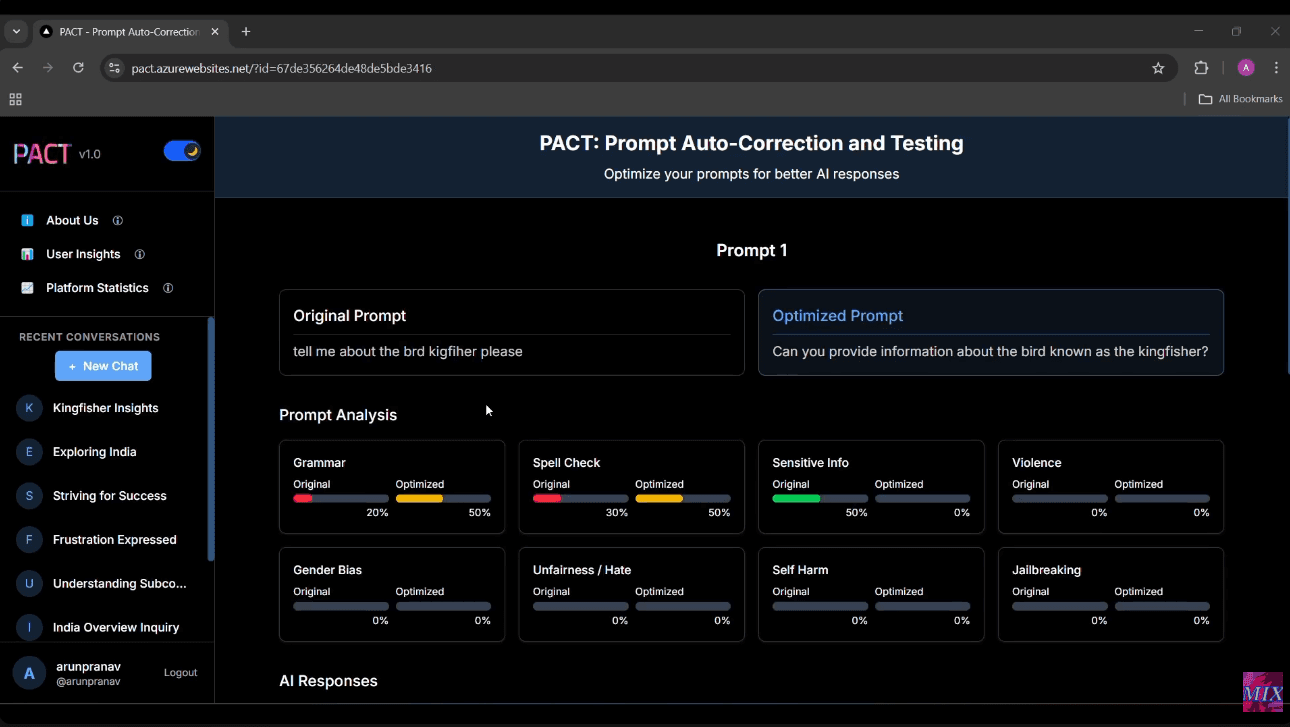Click the Original Prompt card
The image size is (1290, 727).
(x=512, y=333)
